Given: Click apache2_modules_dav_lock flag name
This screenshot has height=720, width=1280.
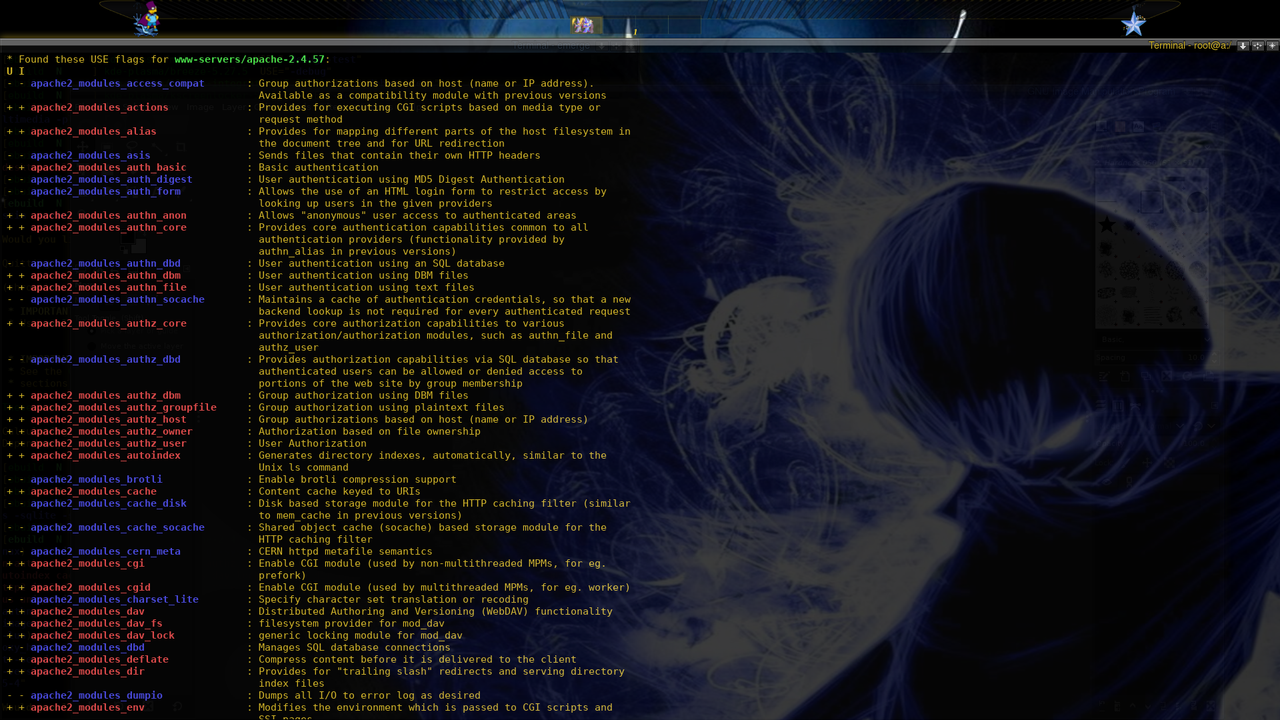Looking at the screenshot, I should 102,636.
